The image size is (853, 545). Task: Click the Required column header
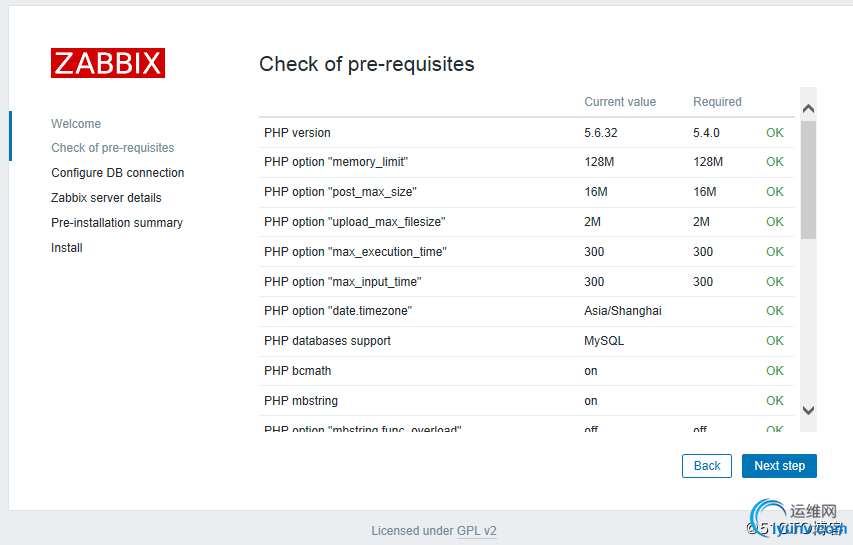pos(717,102)
